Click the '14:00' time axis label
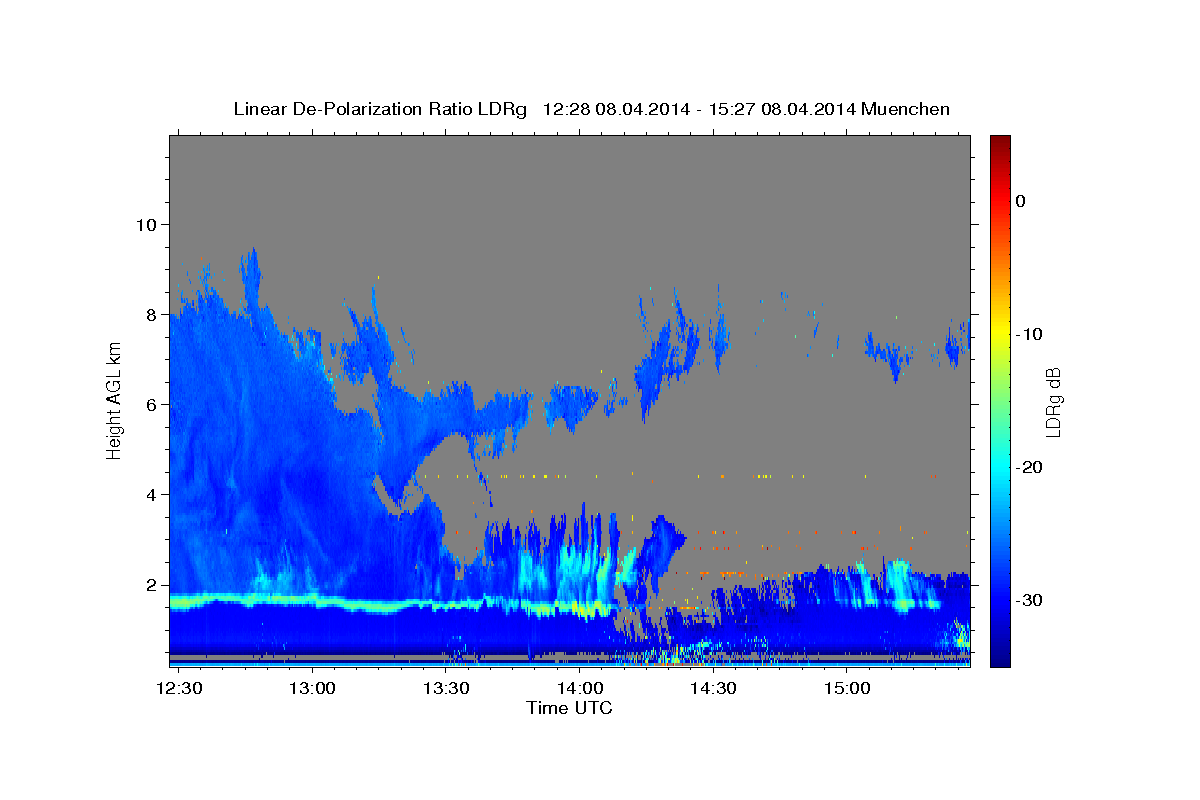 click(580, 689)
